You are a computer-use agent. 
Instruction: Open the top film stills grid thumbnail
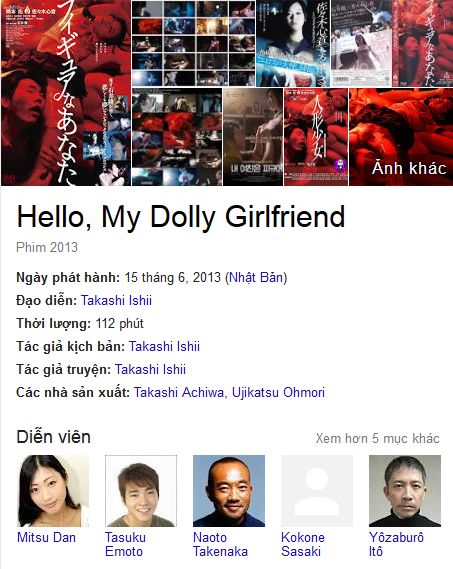[x=193, y=43]
